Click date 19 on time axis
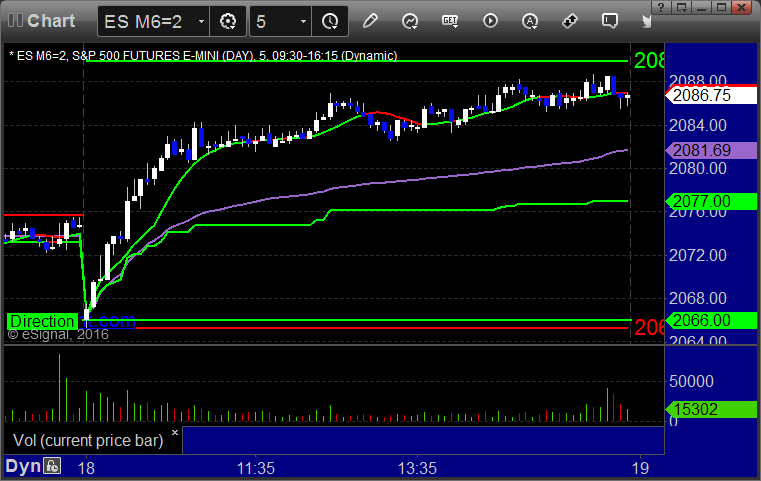761x481 pixels. 640,468
